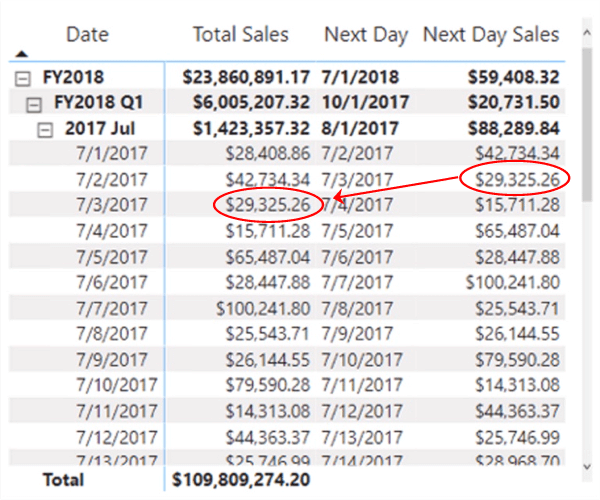Click the grand total $109,809,274.20
600x500 pixels.
(x=242, y=480)
